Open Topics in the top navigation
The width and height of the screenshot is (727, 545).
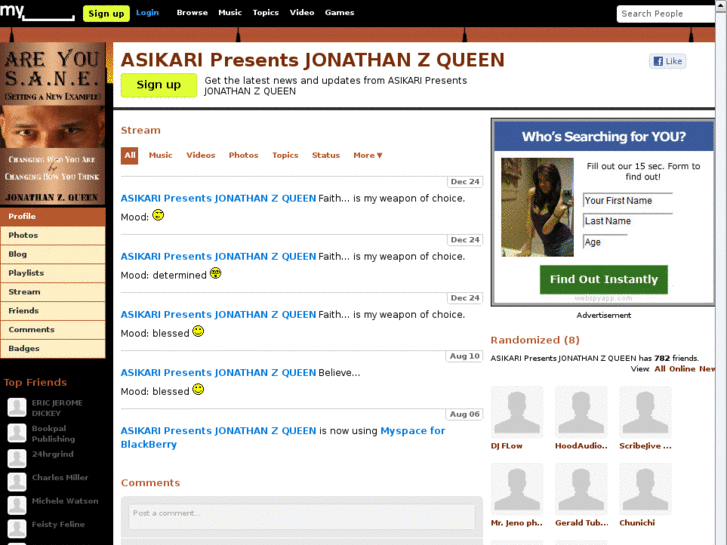coord(266,13)
